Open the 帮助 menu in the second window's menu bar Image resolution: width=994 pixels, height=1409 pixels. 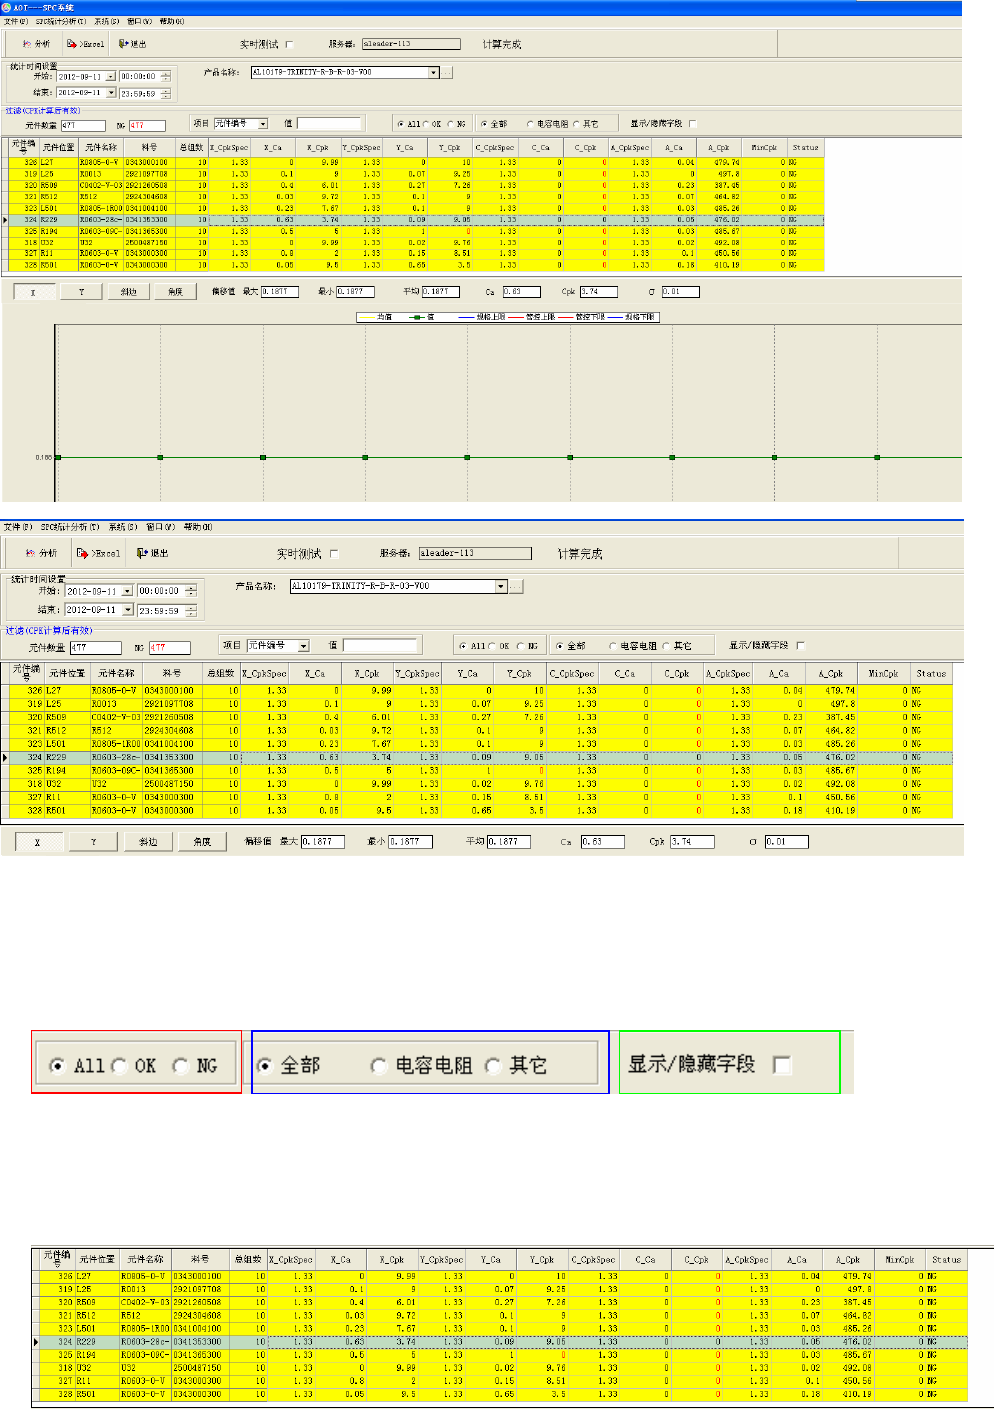click(x=197, y=527)
